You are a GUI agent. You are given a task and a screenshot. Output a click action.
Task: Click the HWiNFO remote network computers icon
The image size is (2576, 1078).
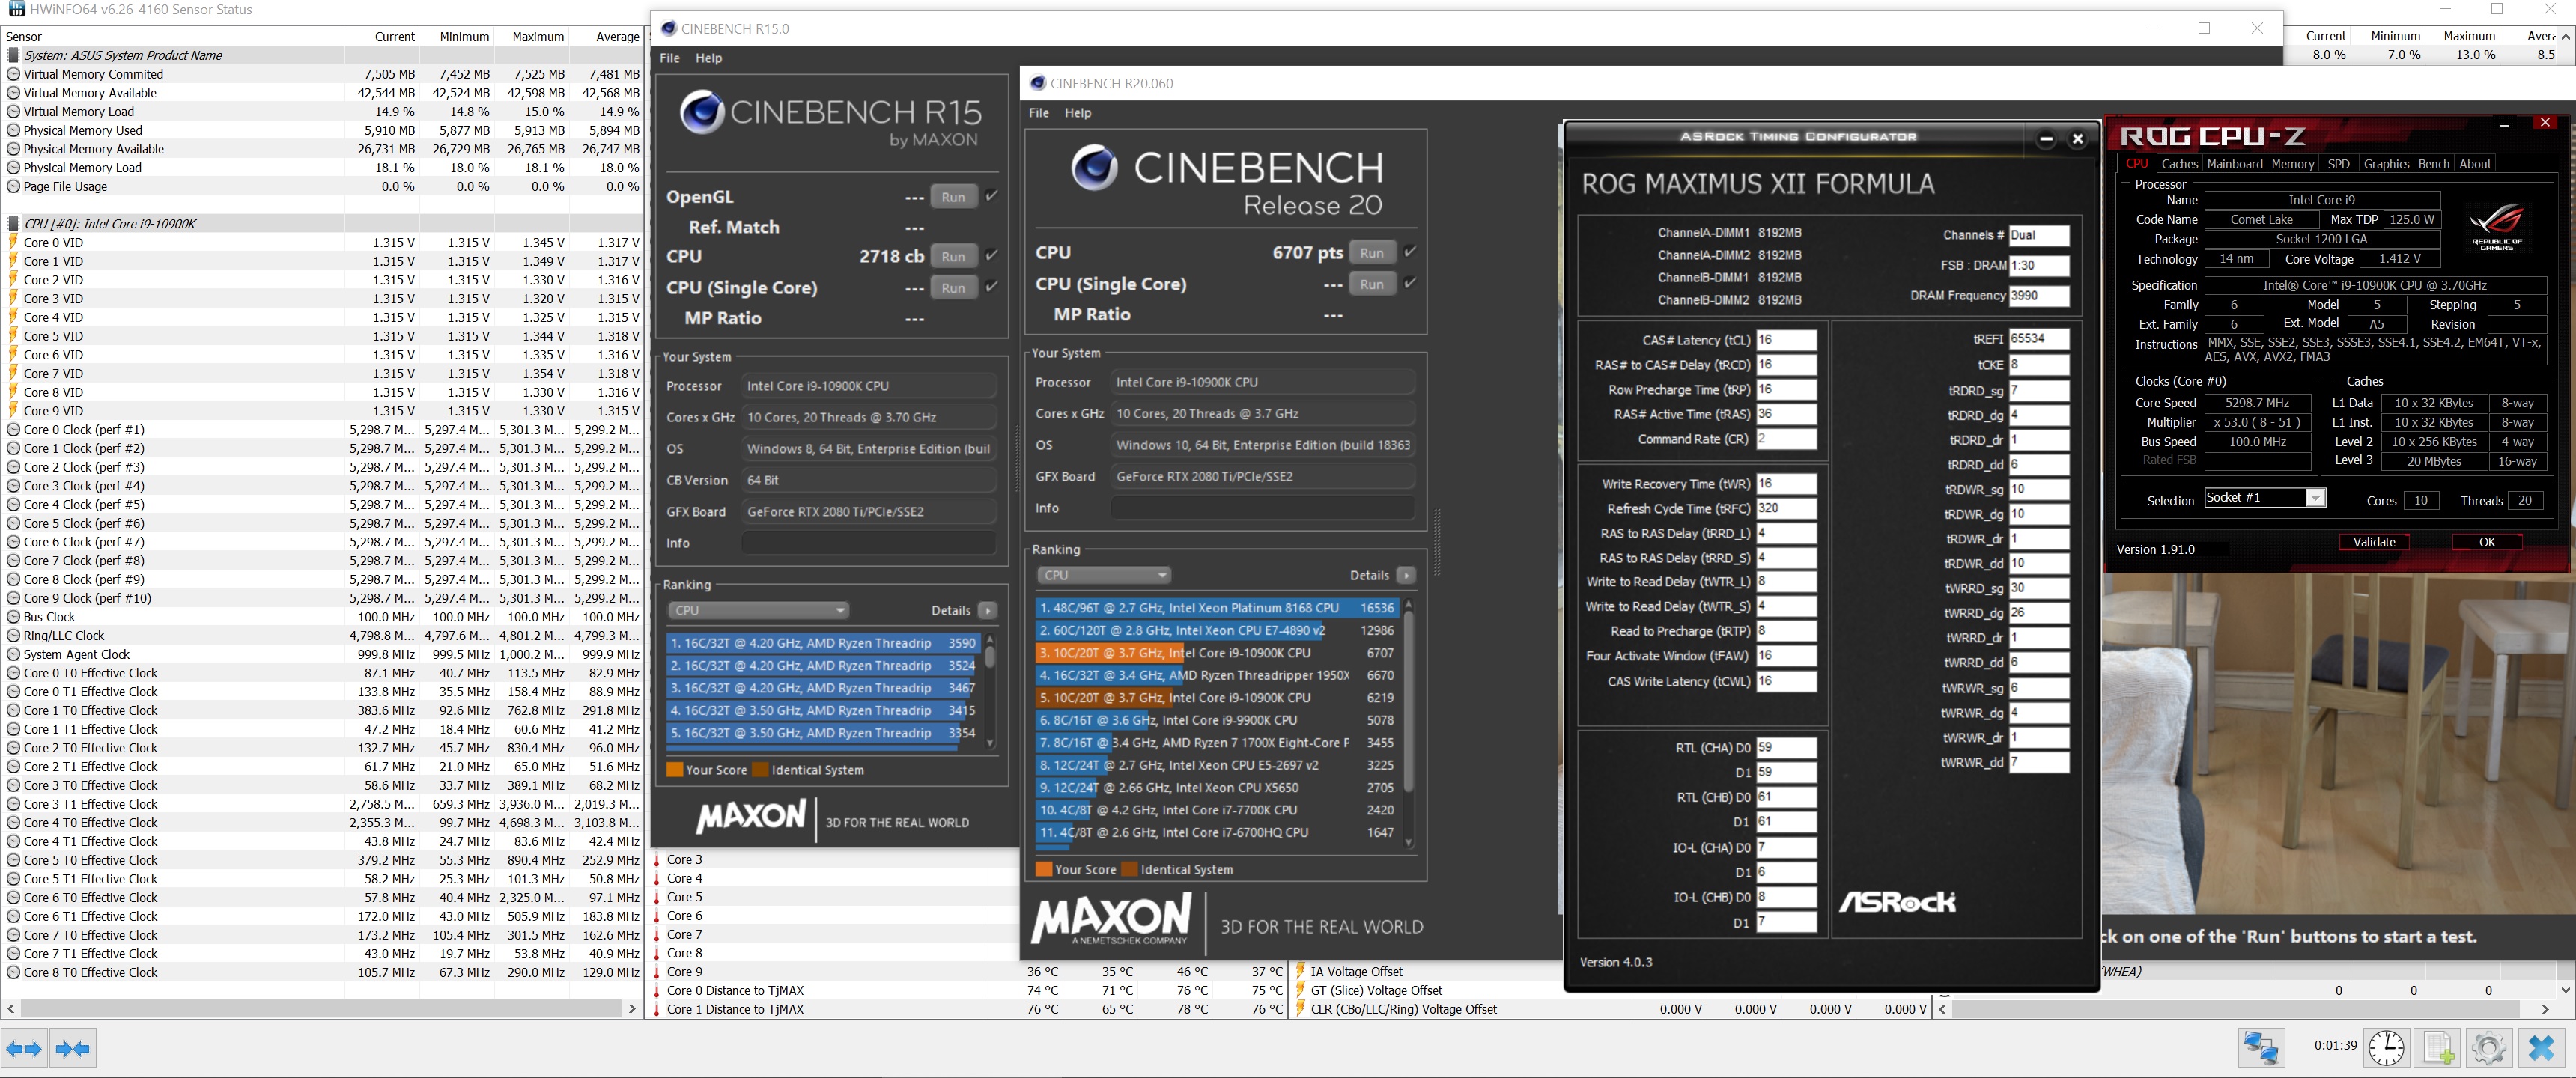click(2261, 1047)
